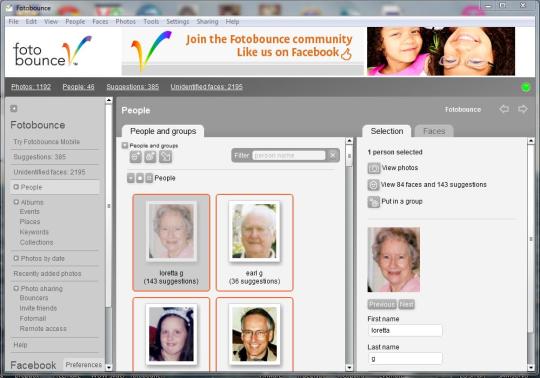Open the Settings menu
The height and width of the screenshot is (378, 540).
click(178, 21)
